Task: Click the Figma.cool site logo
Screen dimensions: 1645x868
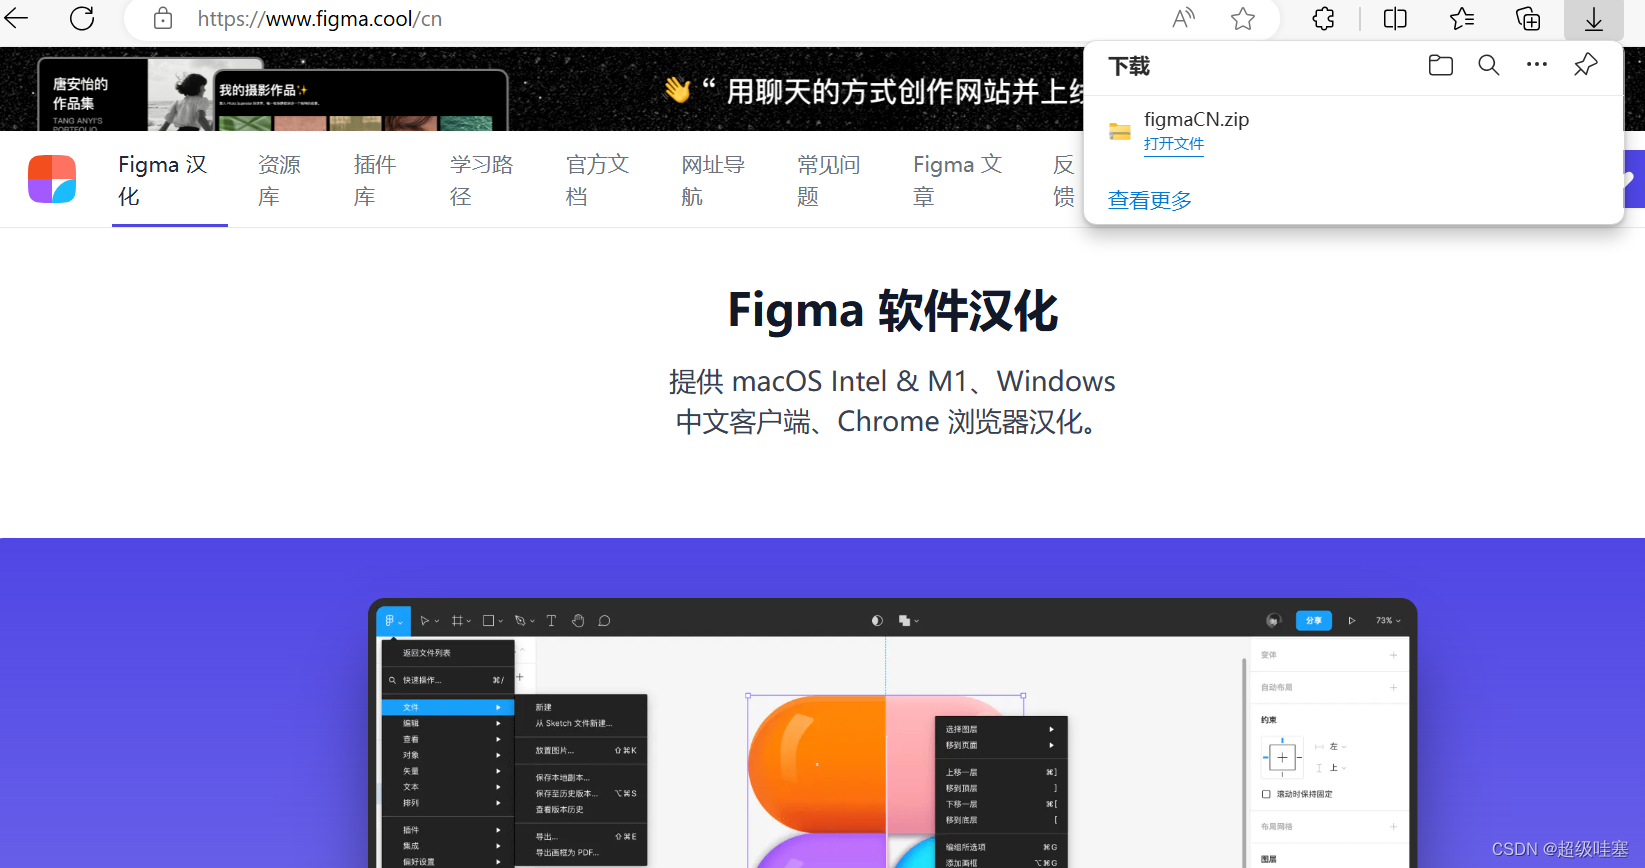Action: [x=52, y=179]
